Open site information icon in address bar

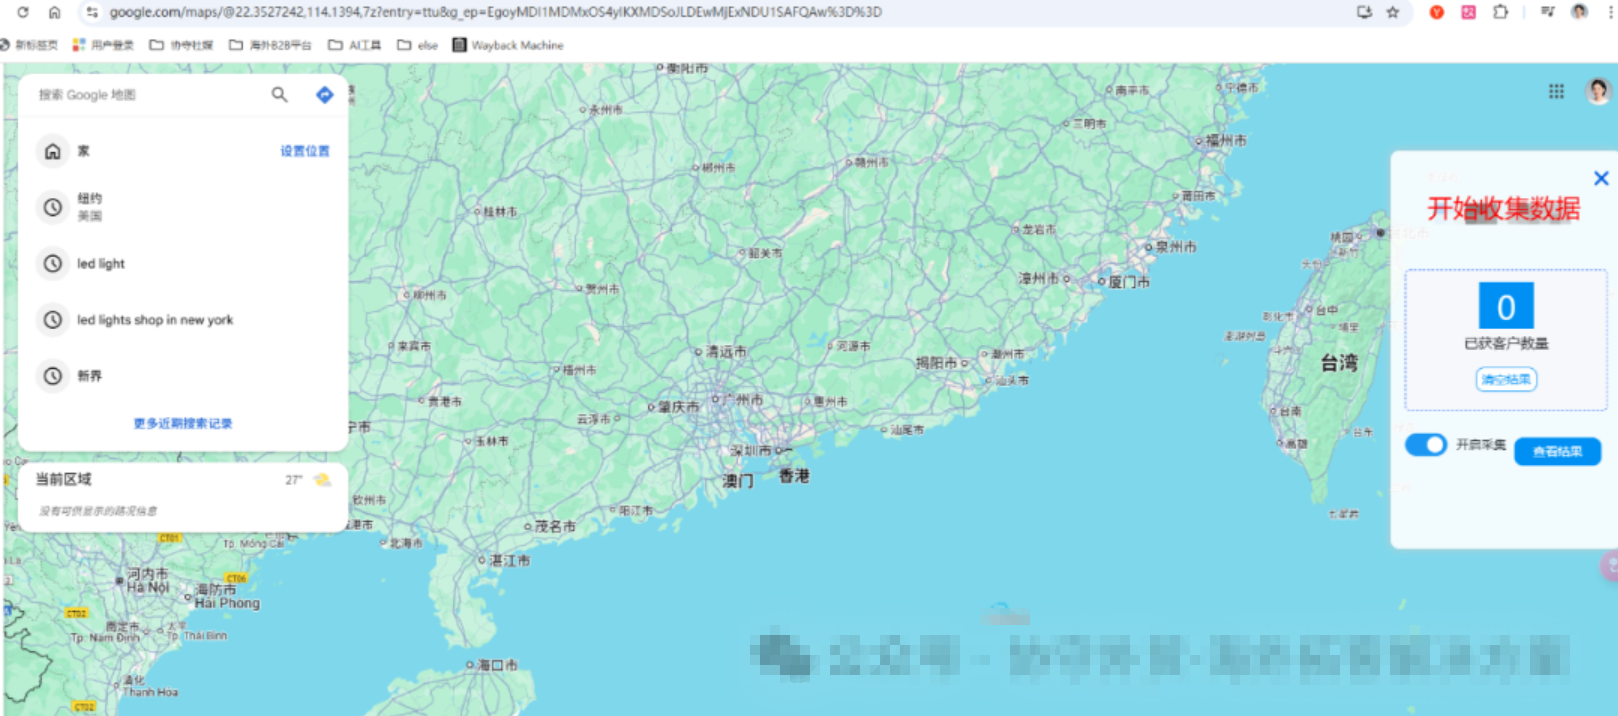tap(92, 12)
